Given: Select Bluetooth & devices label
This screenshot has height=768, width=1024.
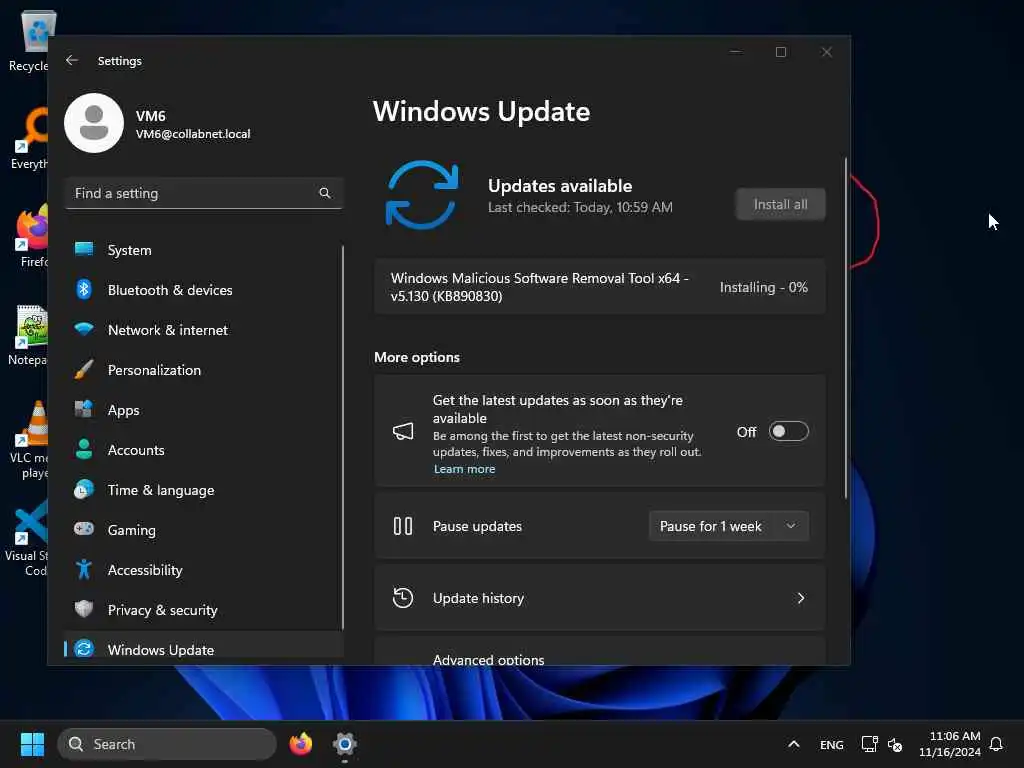Looking at the screenshot, I should (x=170, y=289).
